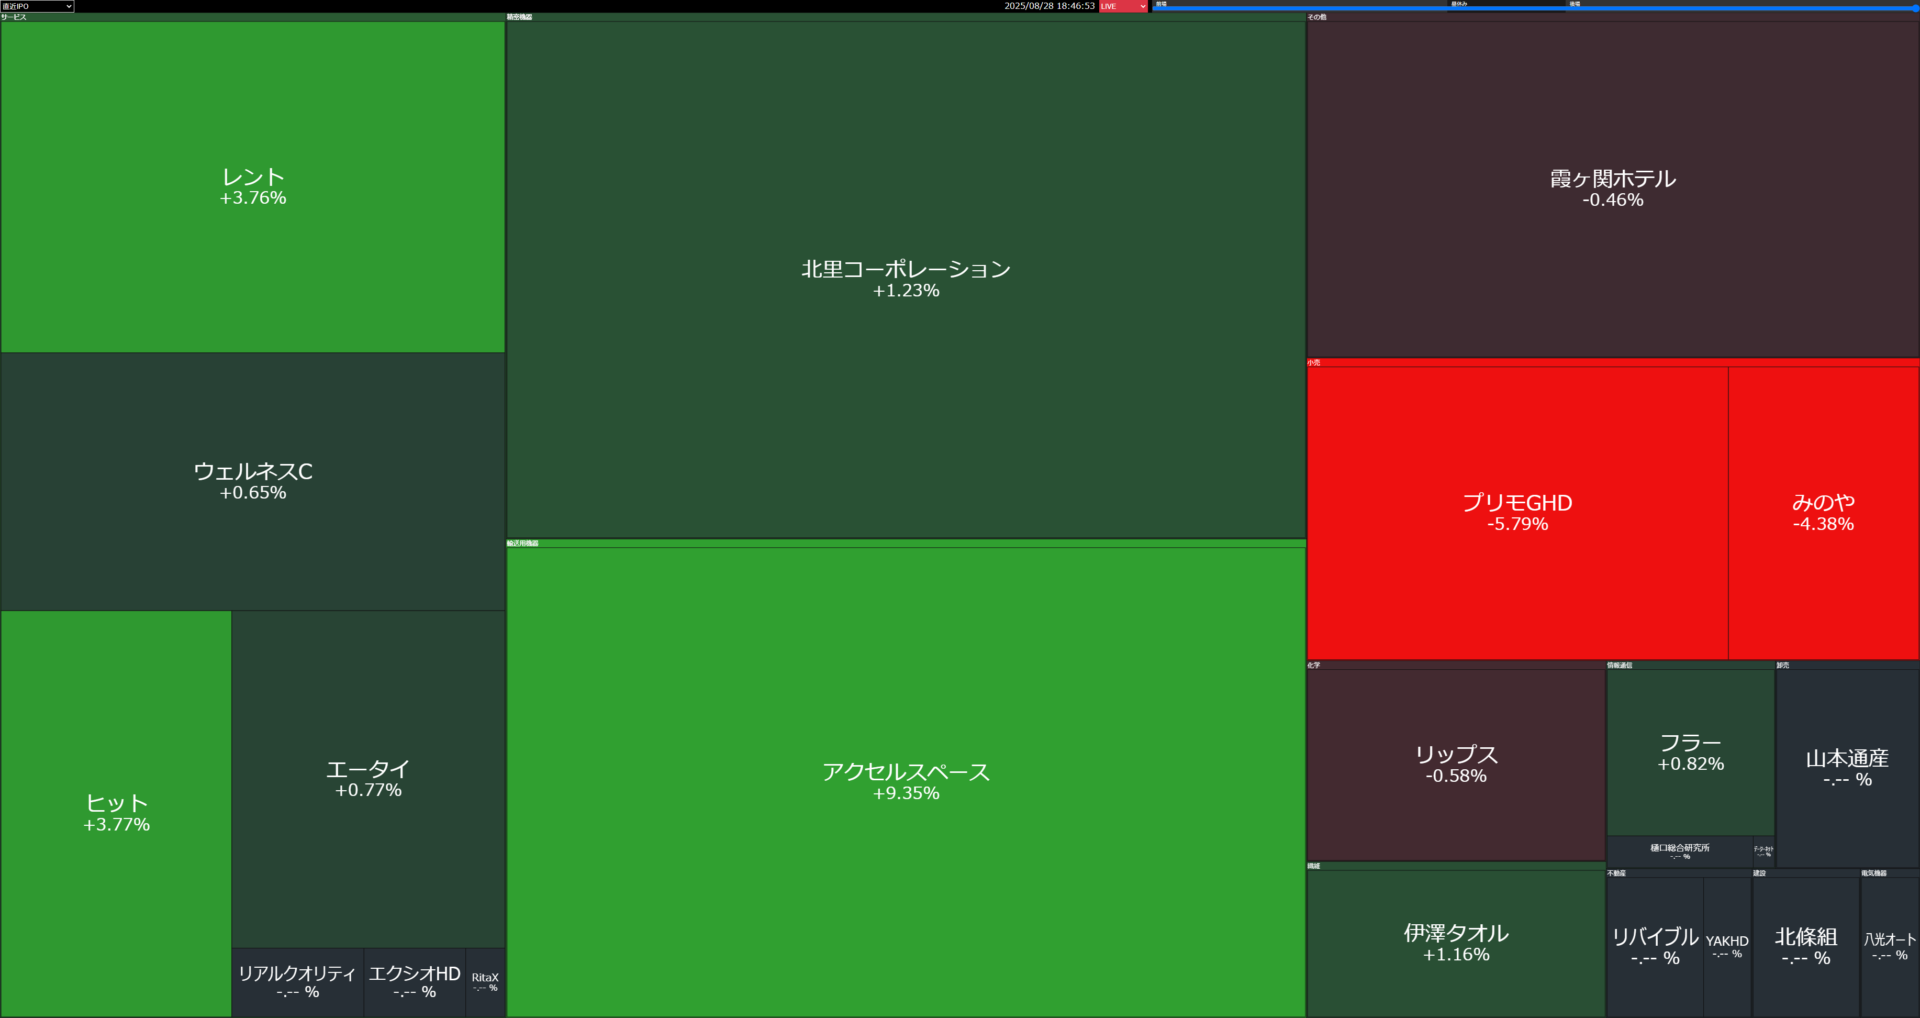
Task: Select the みのや -4.38% tile
Action: (1823, 512)
